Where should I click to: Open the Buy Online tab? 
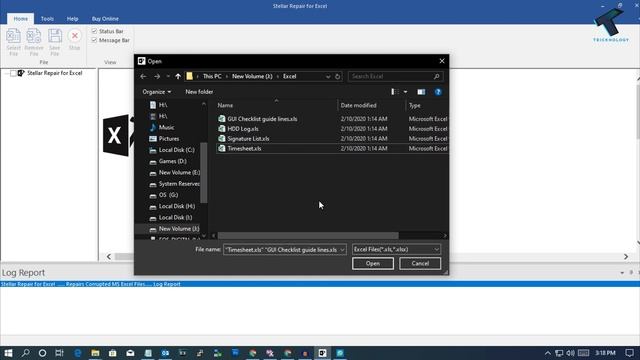105,19
